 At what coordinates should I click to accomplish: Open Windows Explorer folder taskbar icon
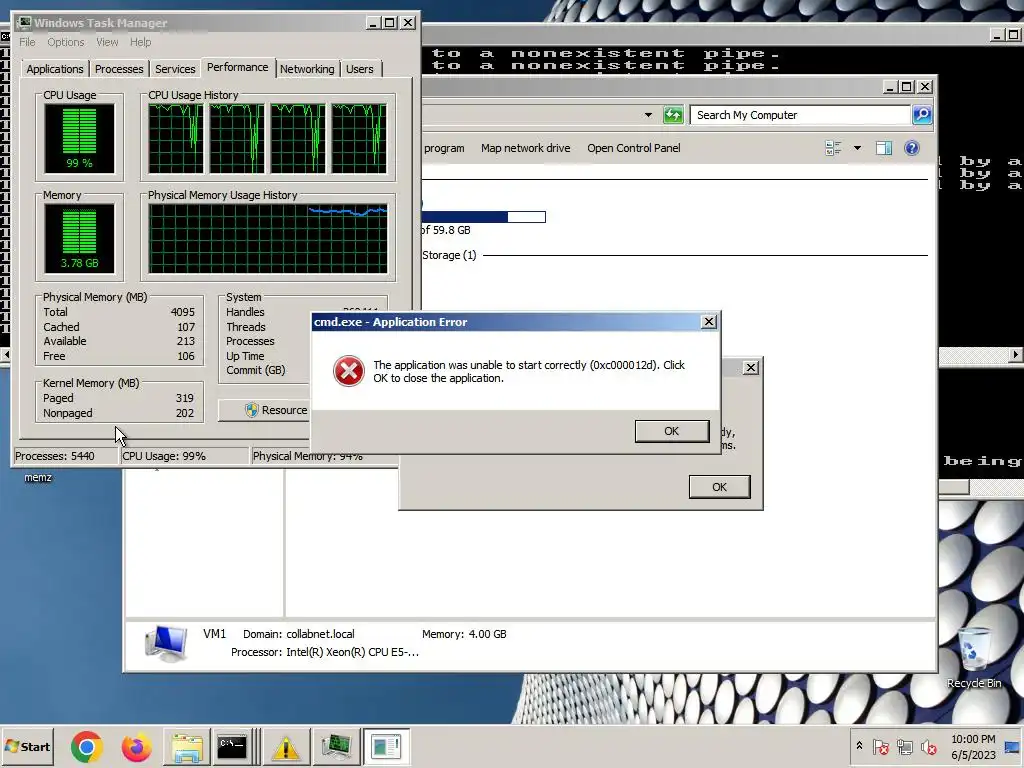pos(187,746)
